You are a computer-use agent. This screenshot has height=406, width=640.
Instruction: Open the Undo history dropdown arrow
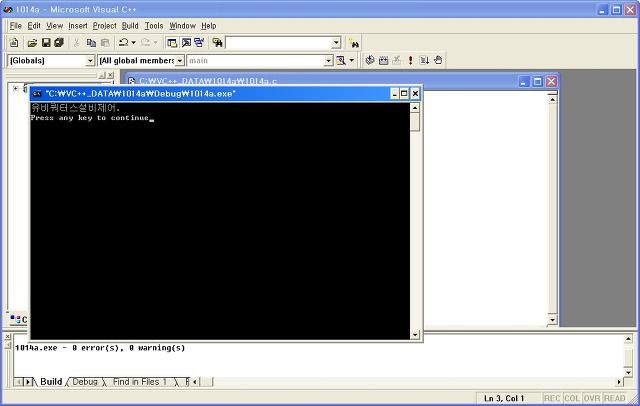133,42
